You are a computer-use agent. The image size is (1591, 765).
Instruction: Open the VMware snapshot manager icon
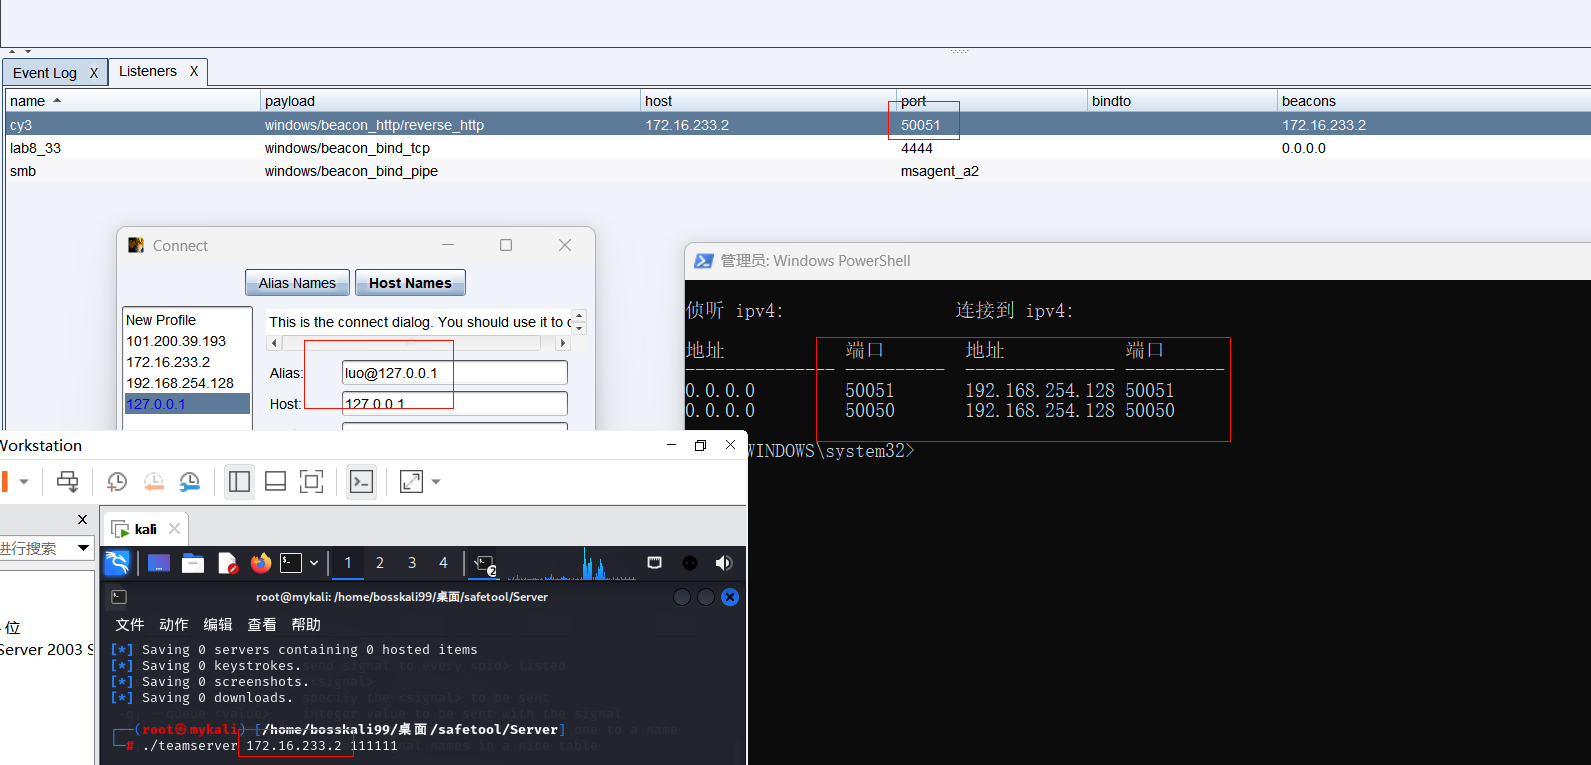(189, 482)
